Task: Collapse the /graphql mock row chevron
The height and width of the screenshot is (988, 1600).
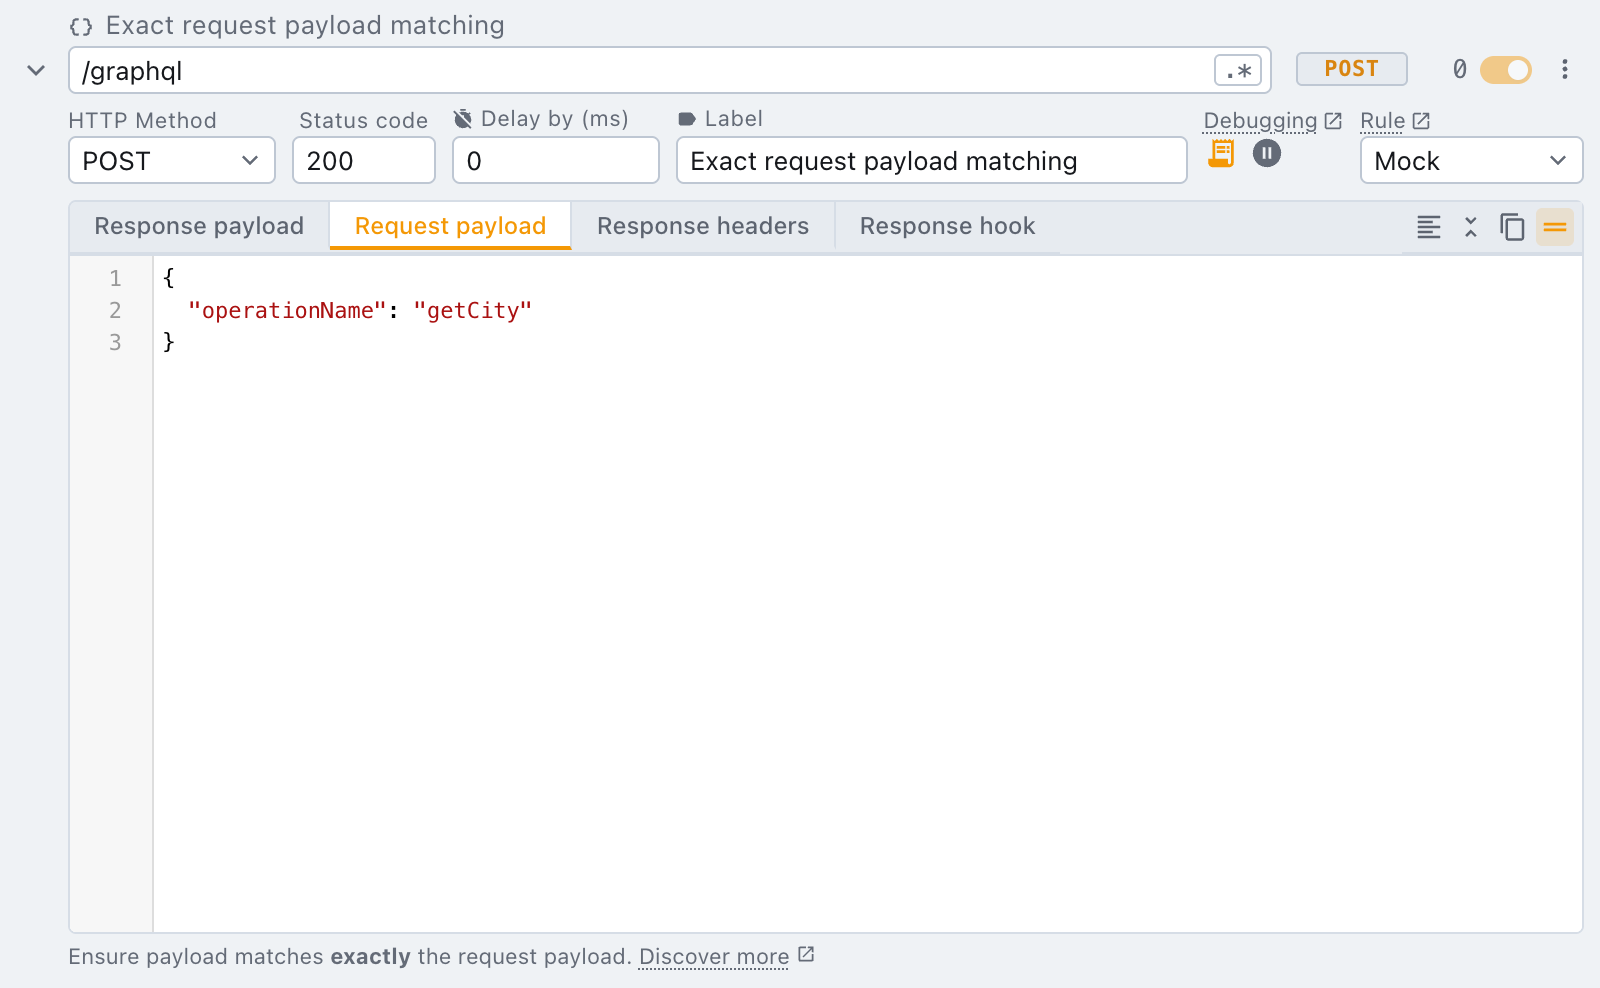Action: [36, 70]
